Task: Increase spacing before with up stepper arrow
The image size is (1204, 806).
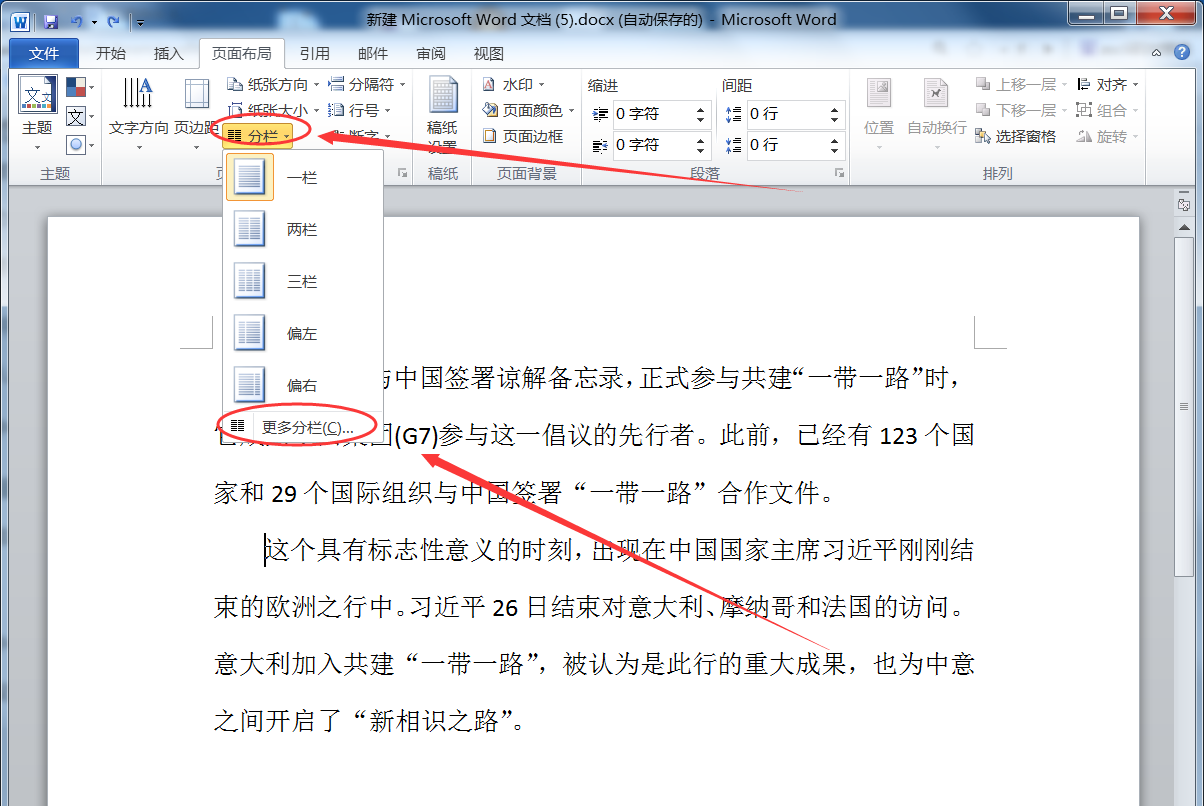Action: 835,108
